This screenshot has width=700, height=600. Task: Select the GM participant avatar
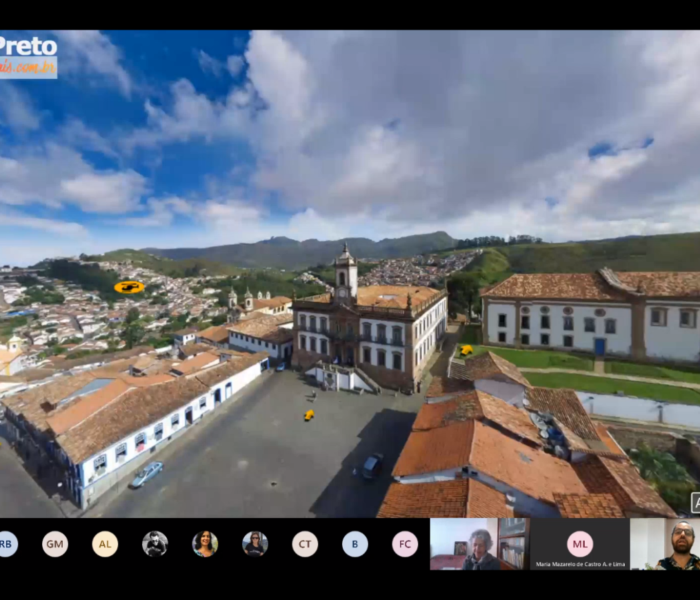click(55, 543)
